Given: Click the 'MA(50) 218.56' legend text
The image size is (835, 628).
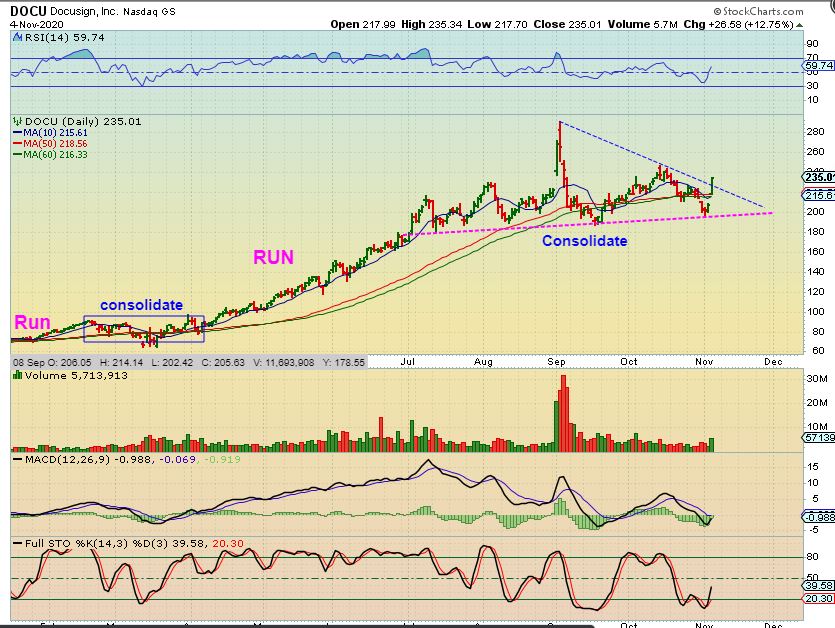Looking at the screenshot, I should (x=55, y=144).
